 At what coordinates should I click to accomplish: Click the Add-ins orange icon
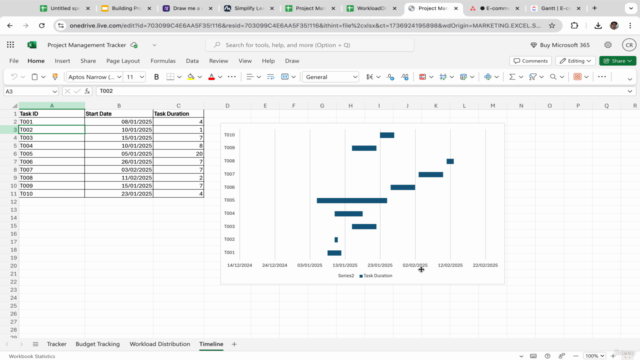coord(577,77)
